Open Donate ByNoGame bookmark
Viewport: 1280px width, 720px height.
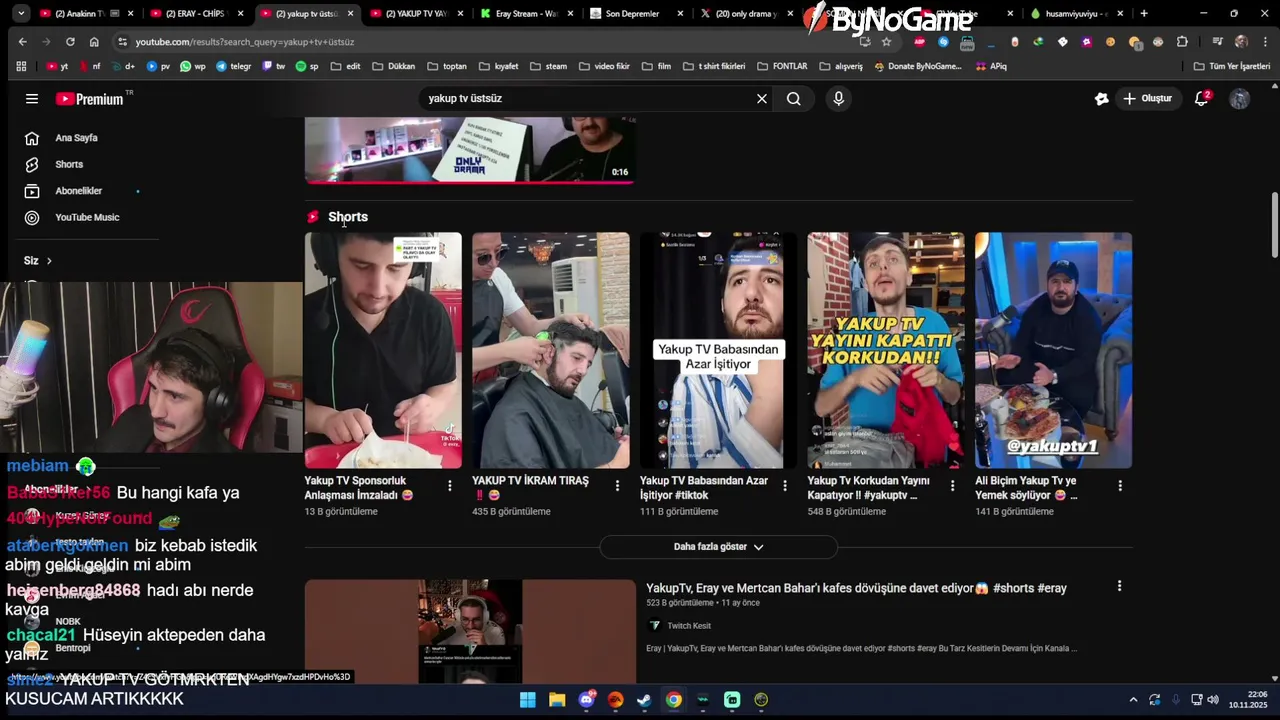[x=918, y=66]
